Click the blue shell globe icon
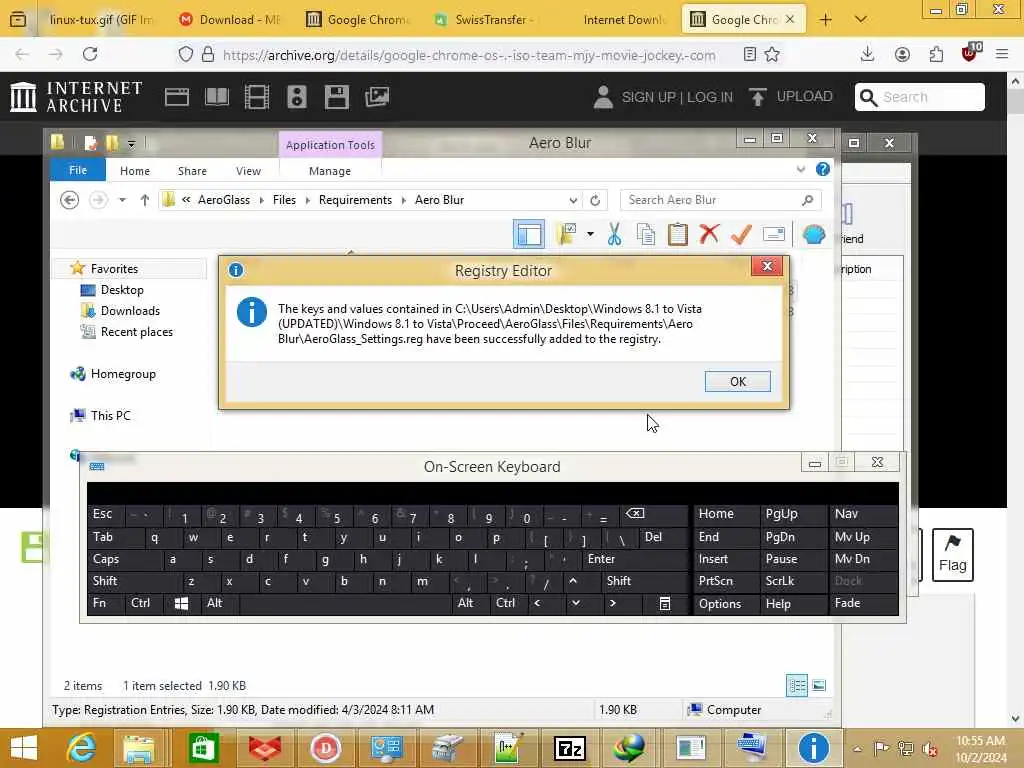Viewport: 1024px width, 768px height. click(814, 234)
